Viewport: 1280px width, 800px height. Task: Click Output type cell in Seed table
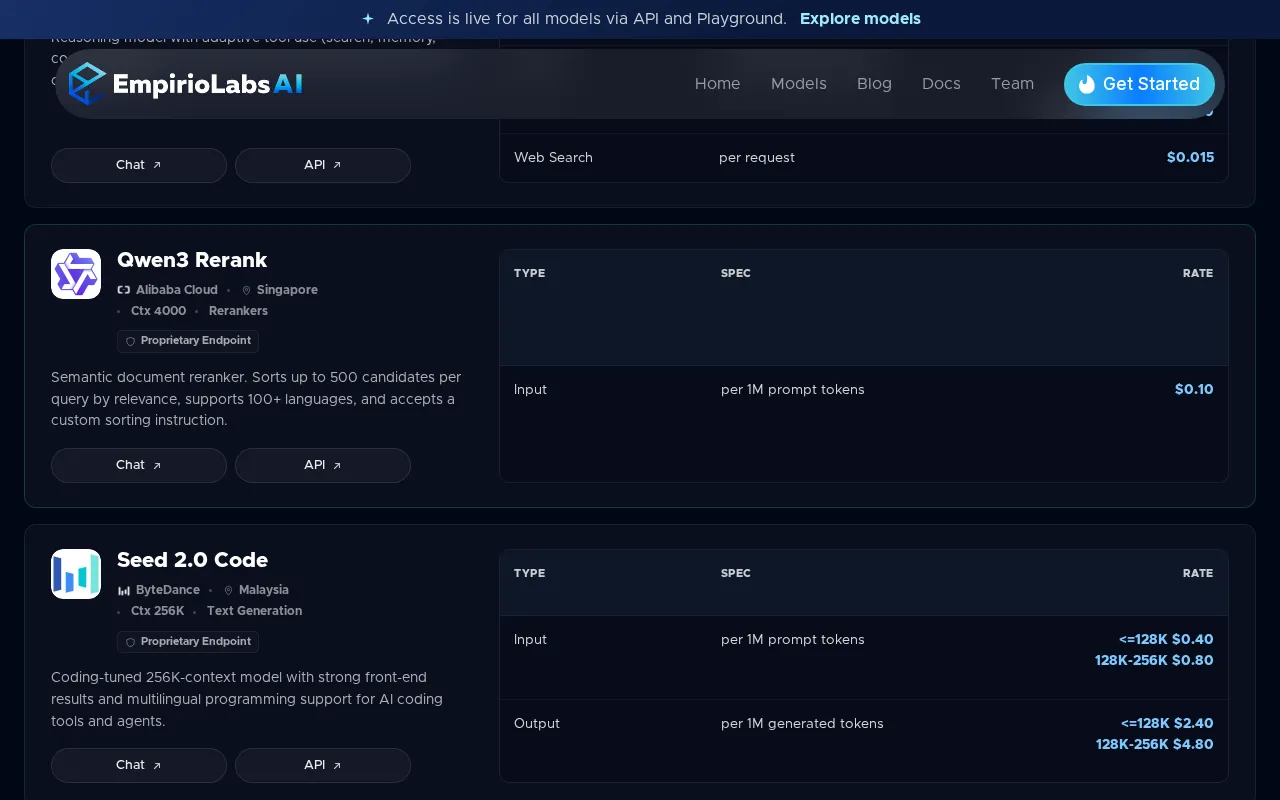point(537,724)
